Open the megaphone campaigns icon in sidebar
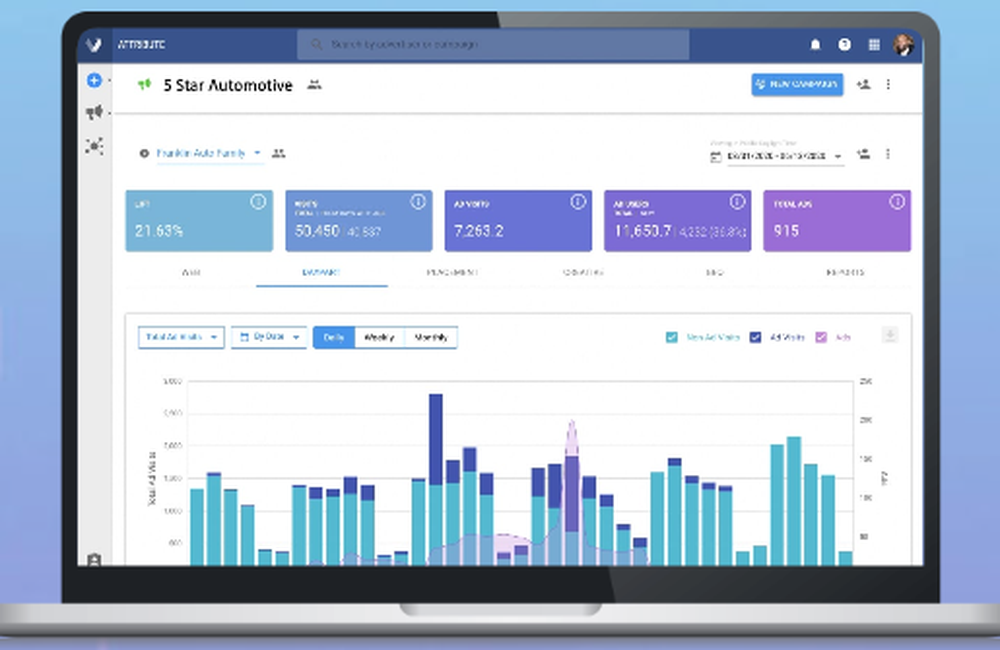Screen dimensions: 1000x650 94,113
